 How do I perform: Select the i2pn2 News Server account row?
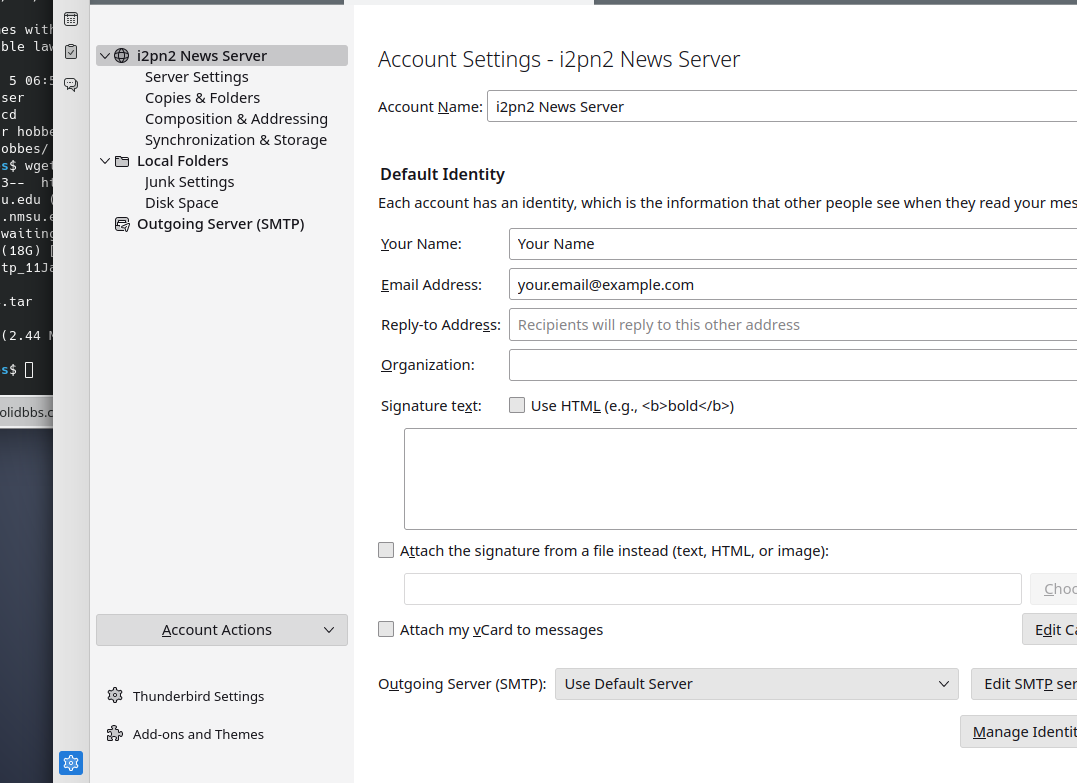click(x=222, y=56)
